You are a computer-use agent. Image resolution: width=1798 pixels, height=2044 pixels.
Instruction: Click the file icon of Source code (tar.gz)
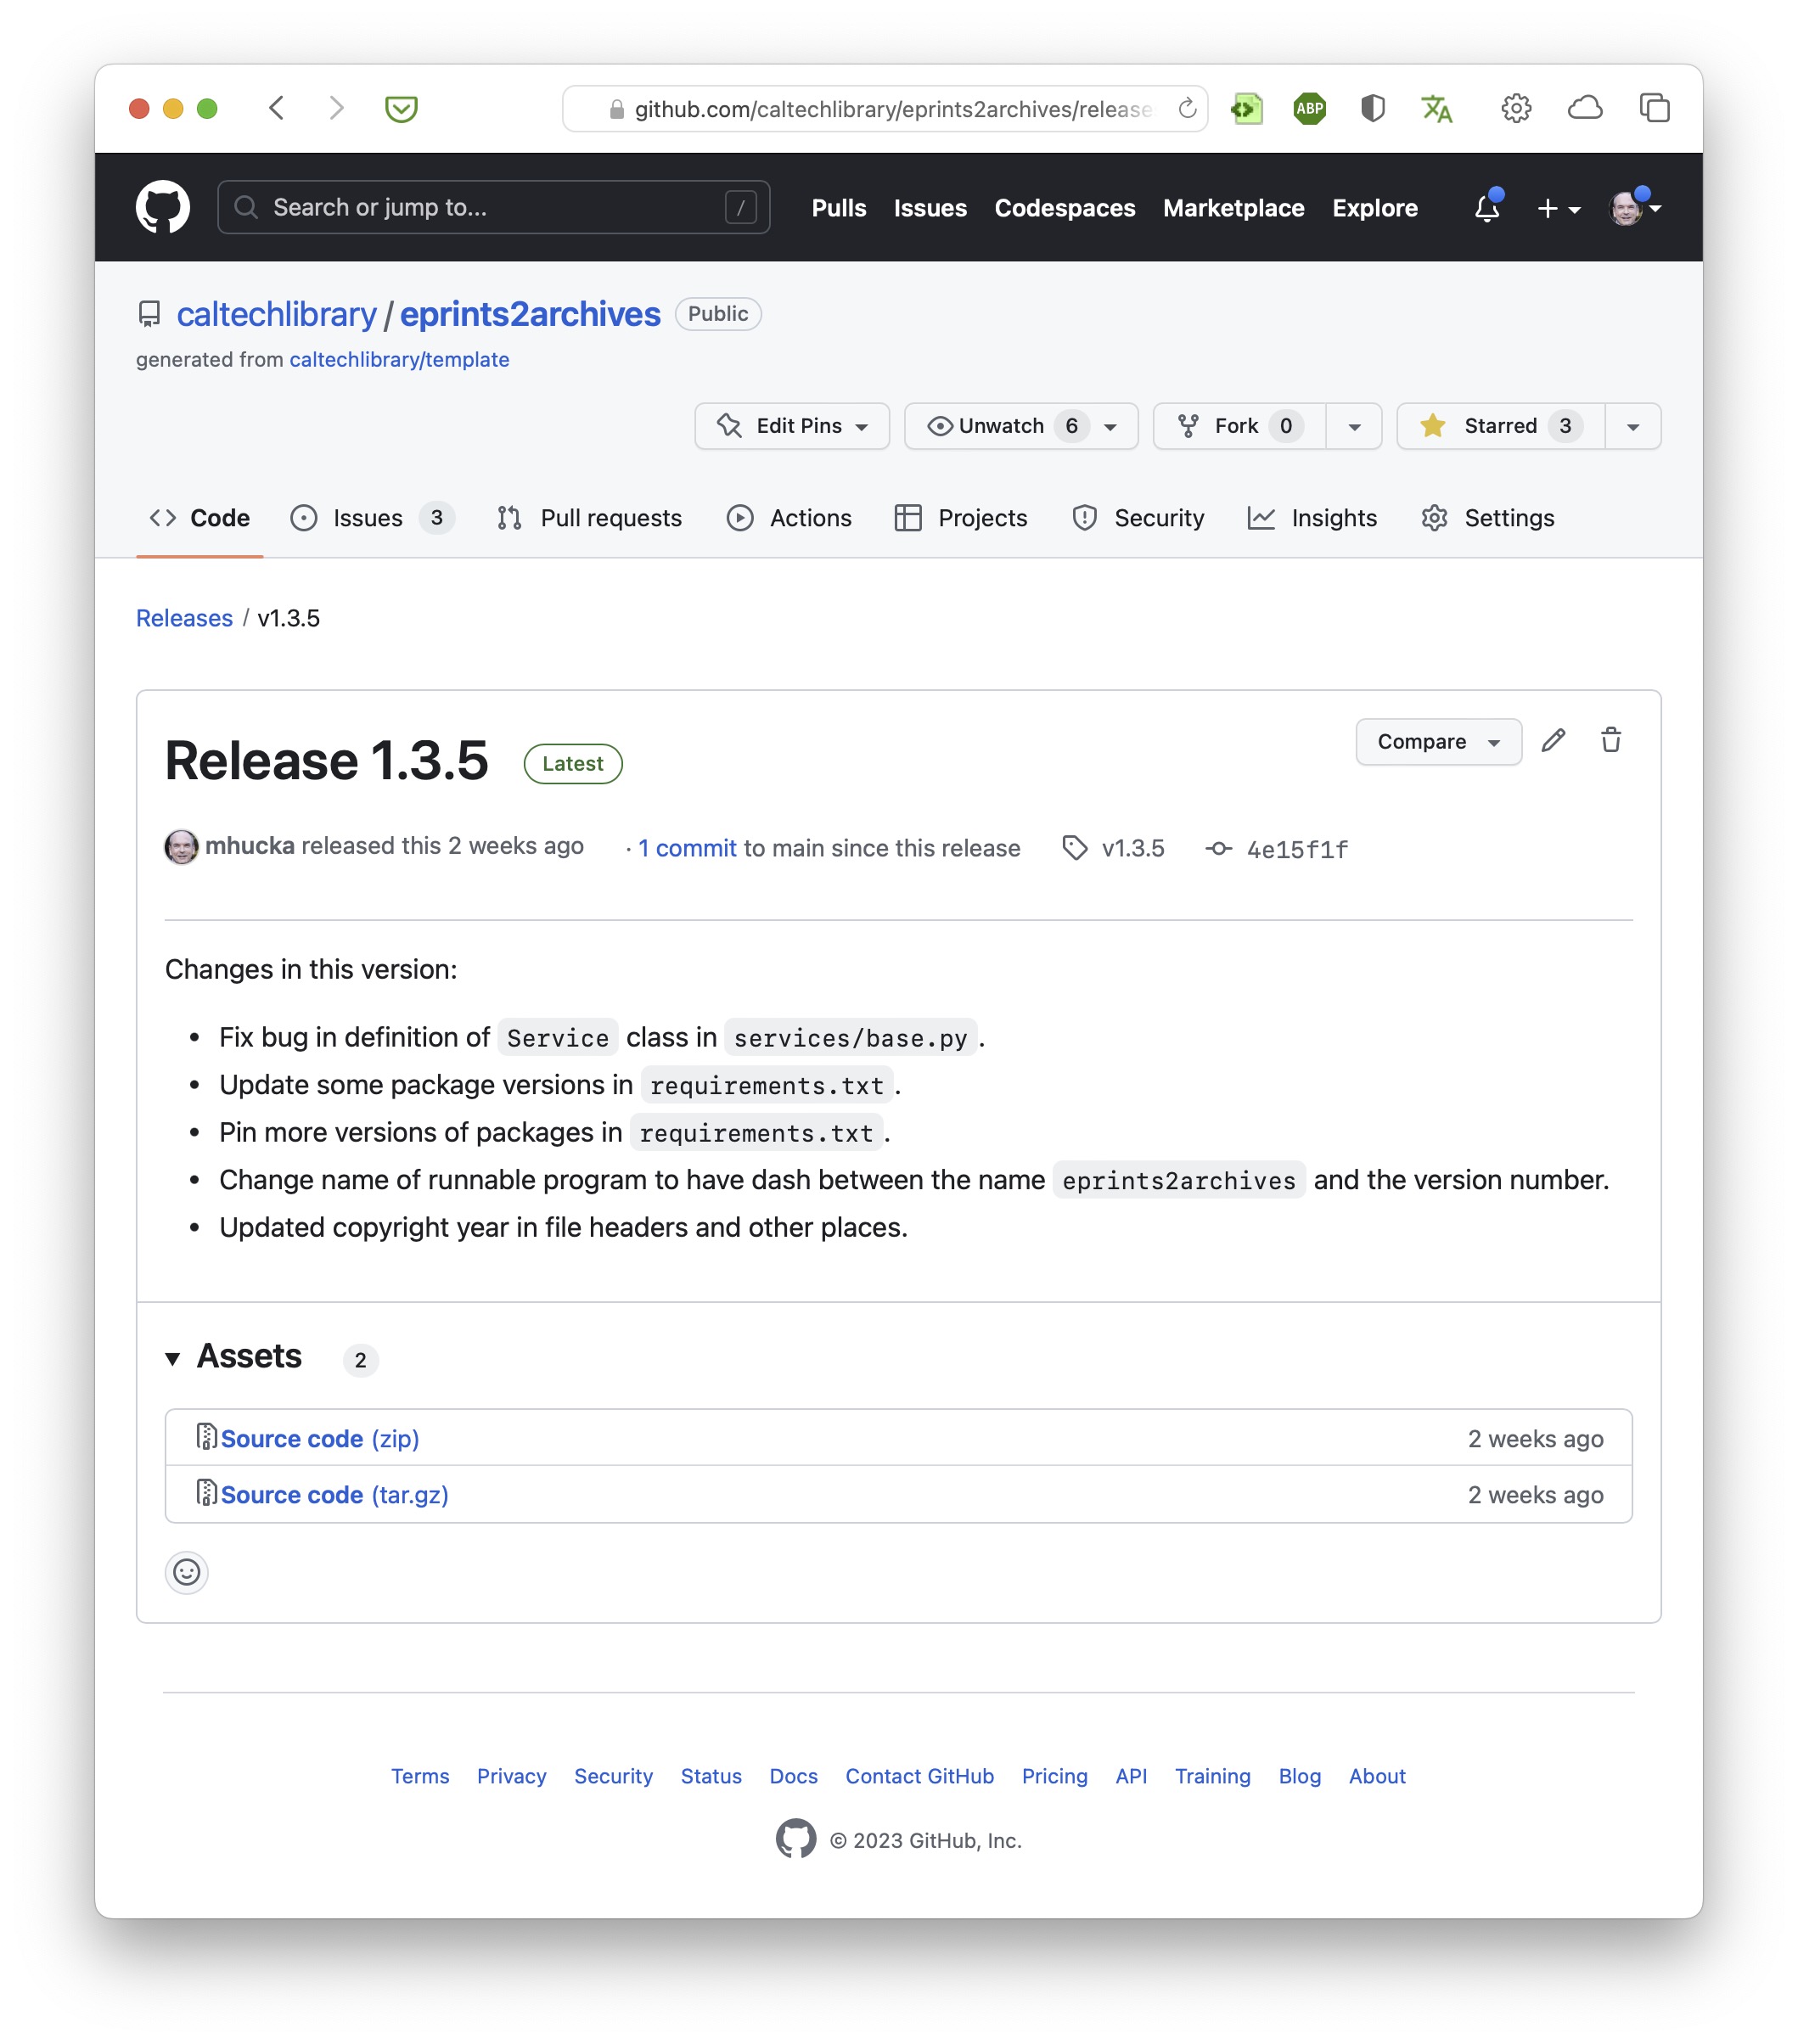206,1492
